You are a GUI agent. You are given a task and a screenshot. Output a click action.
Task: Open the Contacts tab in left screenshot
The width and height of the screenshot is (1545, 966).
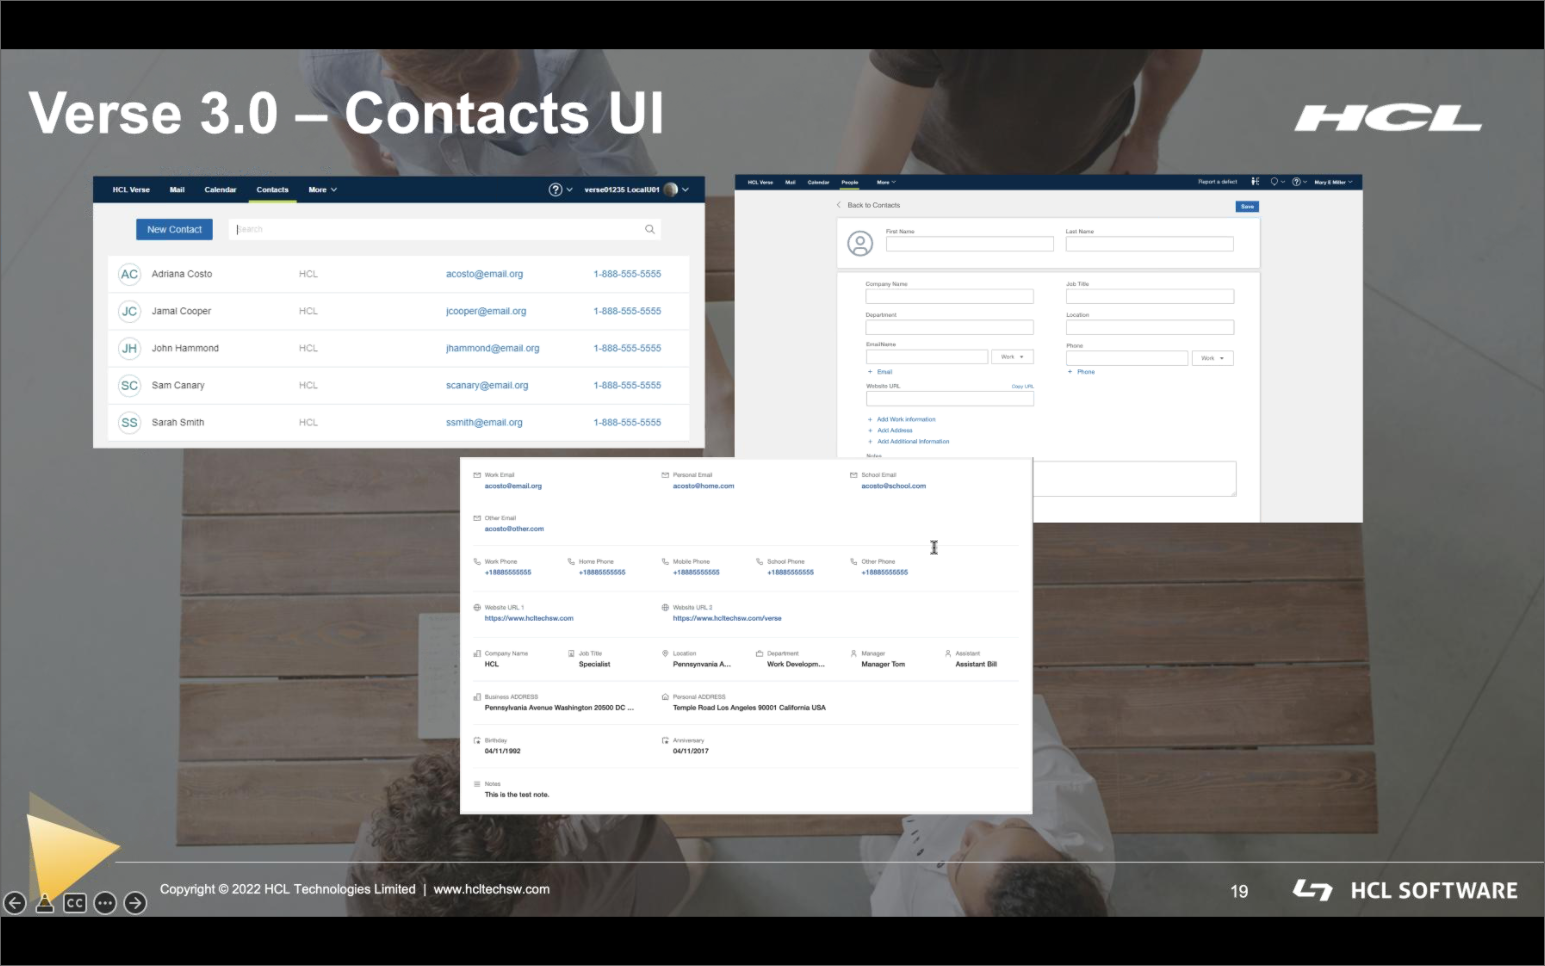272,189
